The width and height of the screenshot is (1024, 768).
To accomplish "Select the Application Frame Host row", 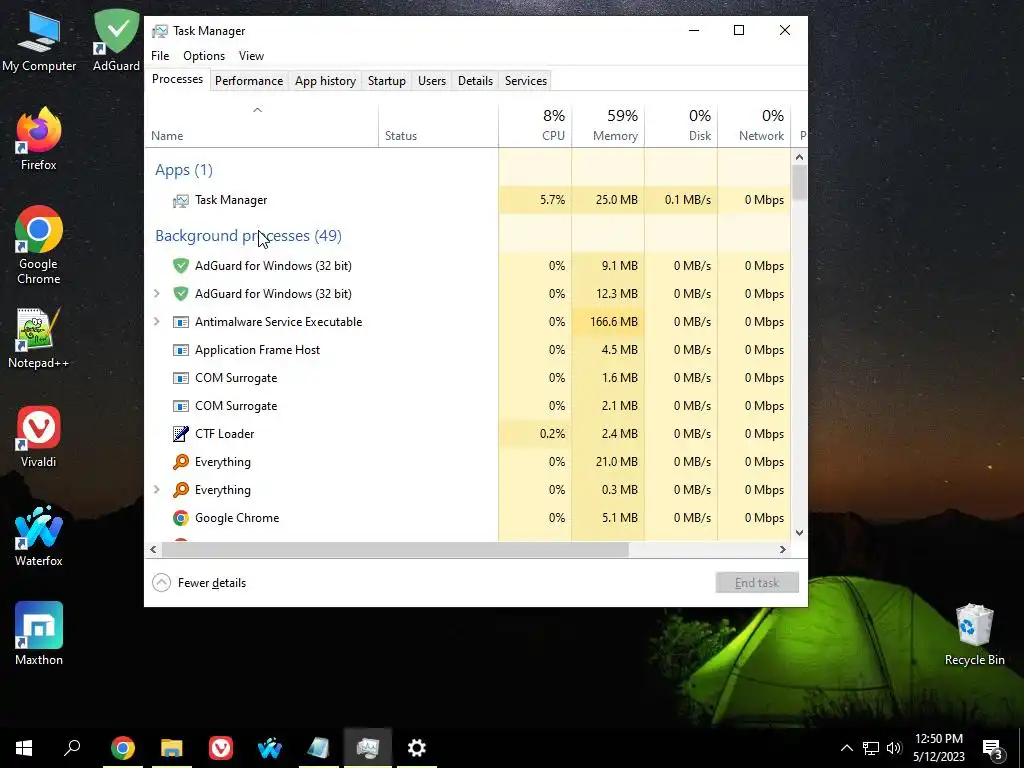I will pyautogui.click(x=468, y=350).
